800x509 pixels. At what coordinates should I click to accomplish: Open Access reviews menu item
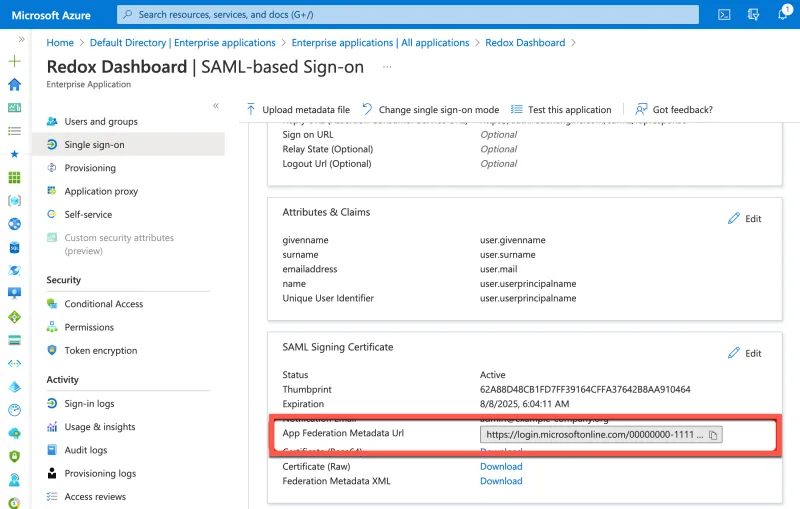pyautogui.click(x=128, y=496)
